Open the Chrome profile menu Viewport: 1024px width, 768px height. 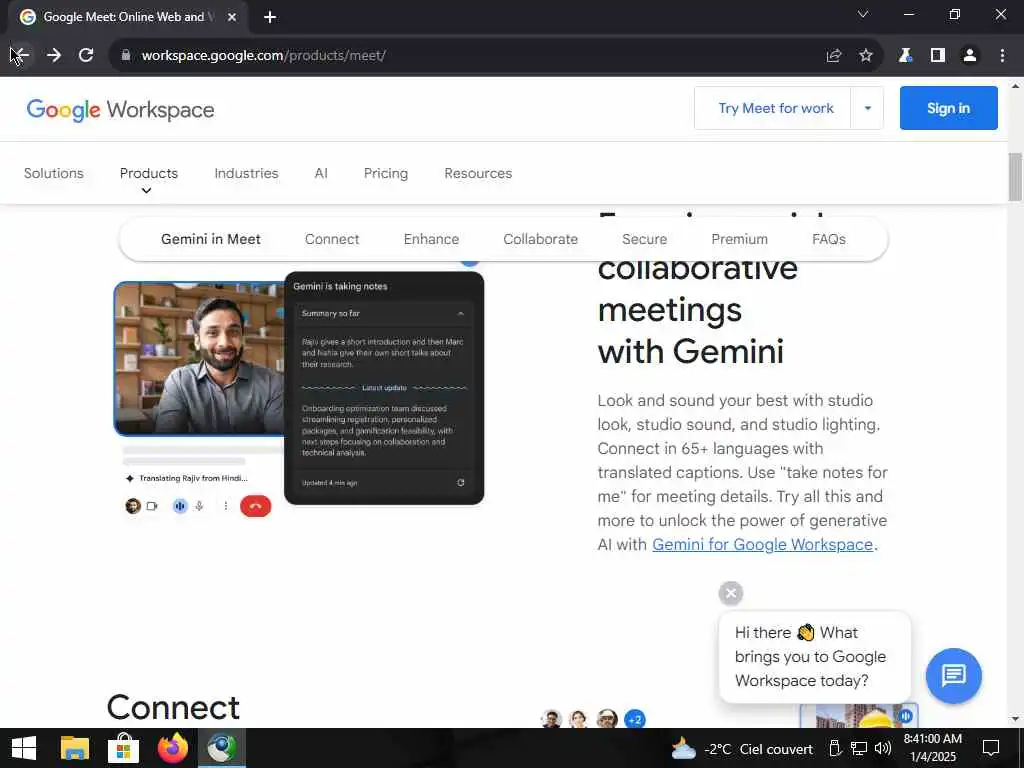970,56
